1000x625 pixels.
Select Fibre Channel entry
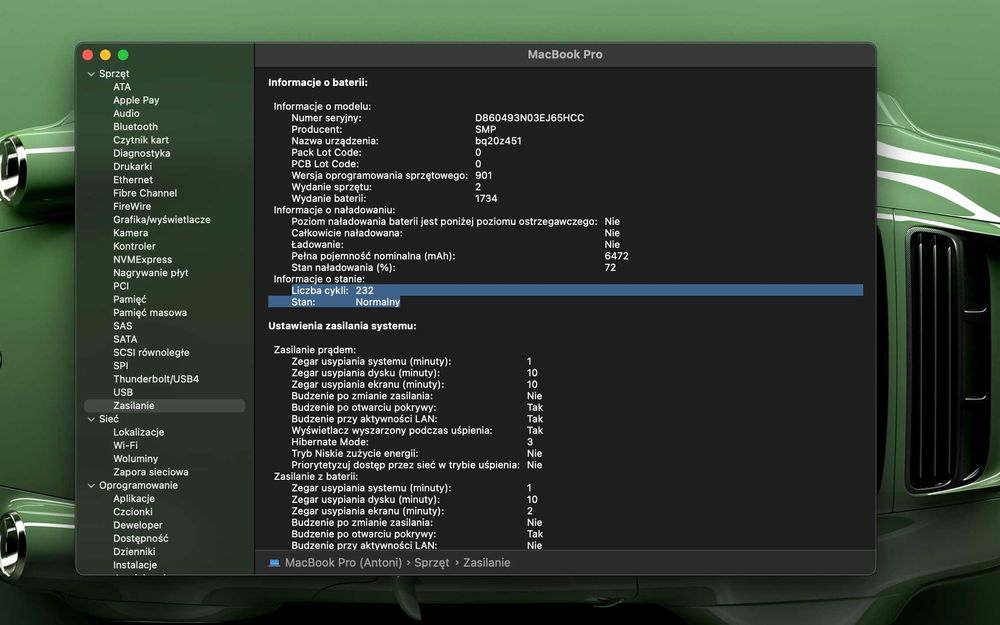145,193
